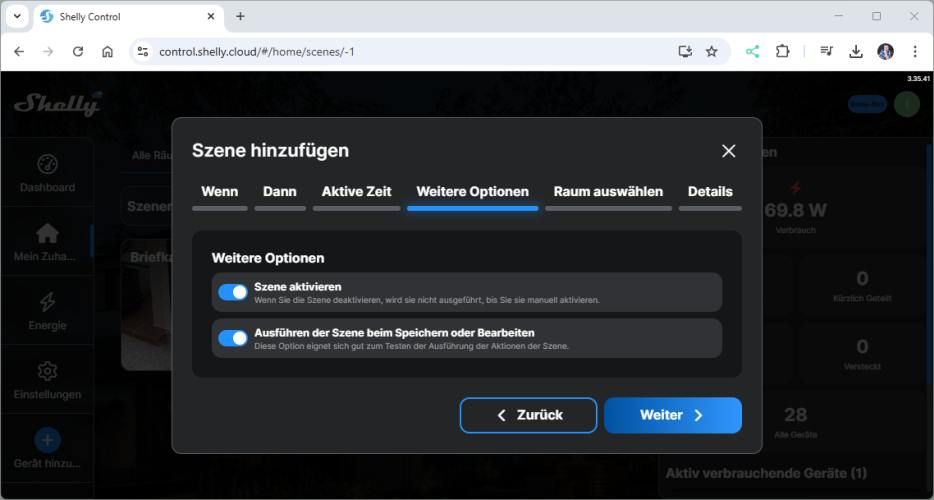Open the Energie lightning icon
This screenshot has height=500, width=934.
click(47, 302)
